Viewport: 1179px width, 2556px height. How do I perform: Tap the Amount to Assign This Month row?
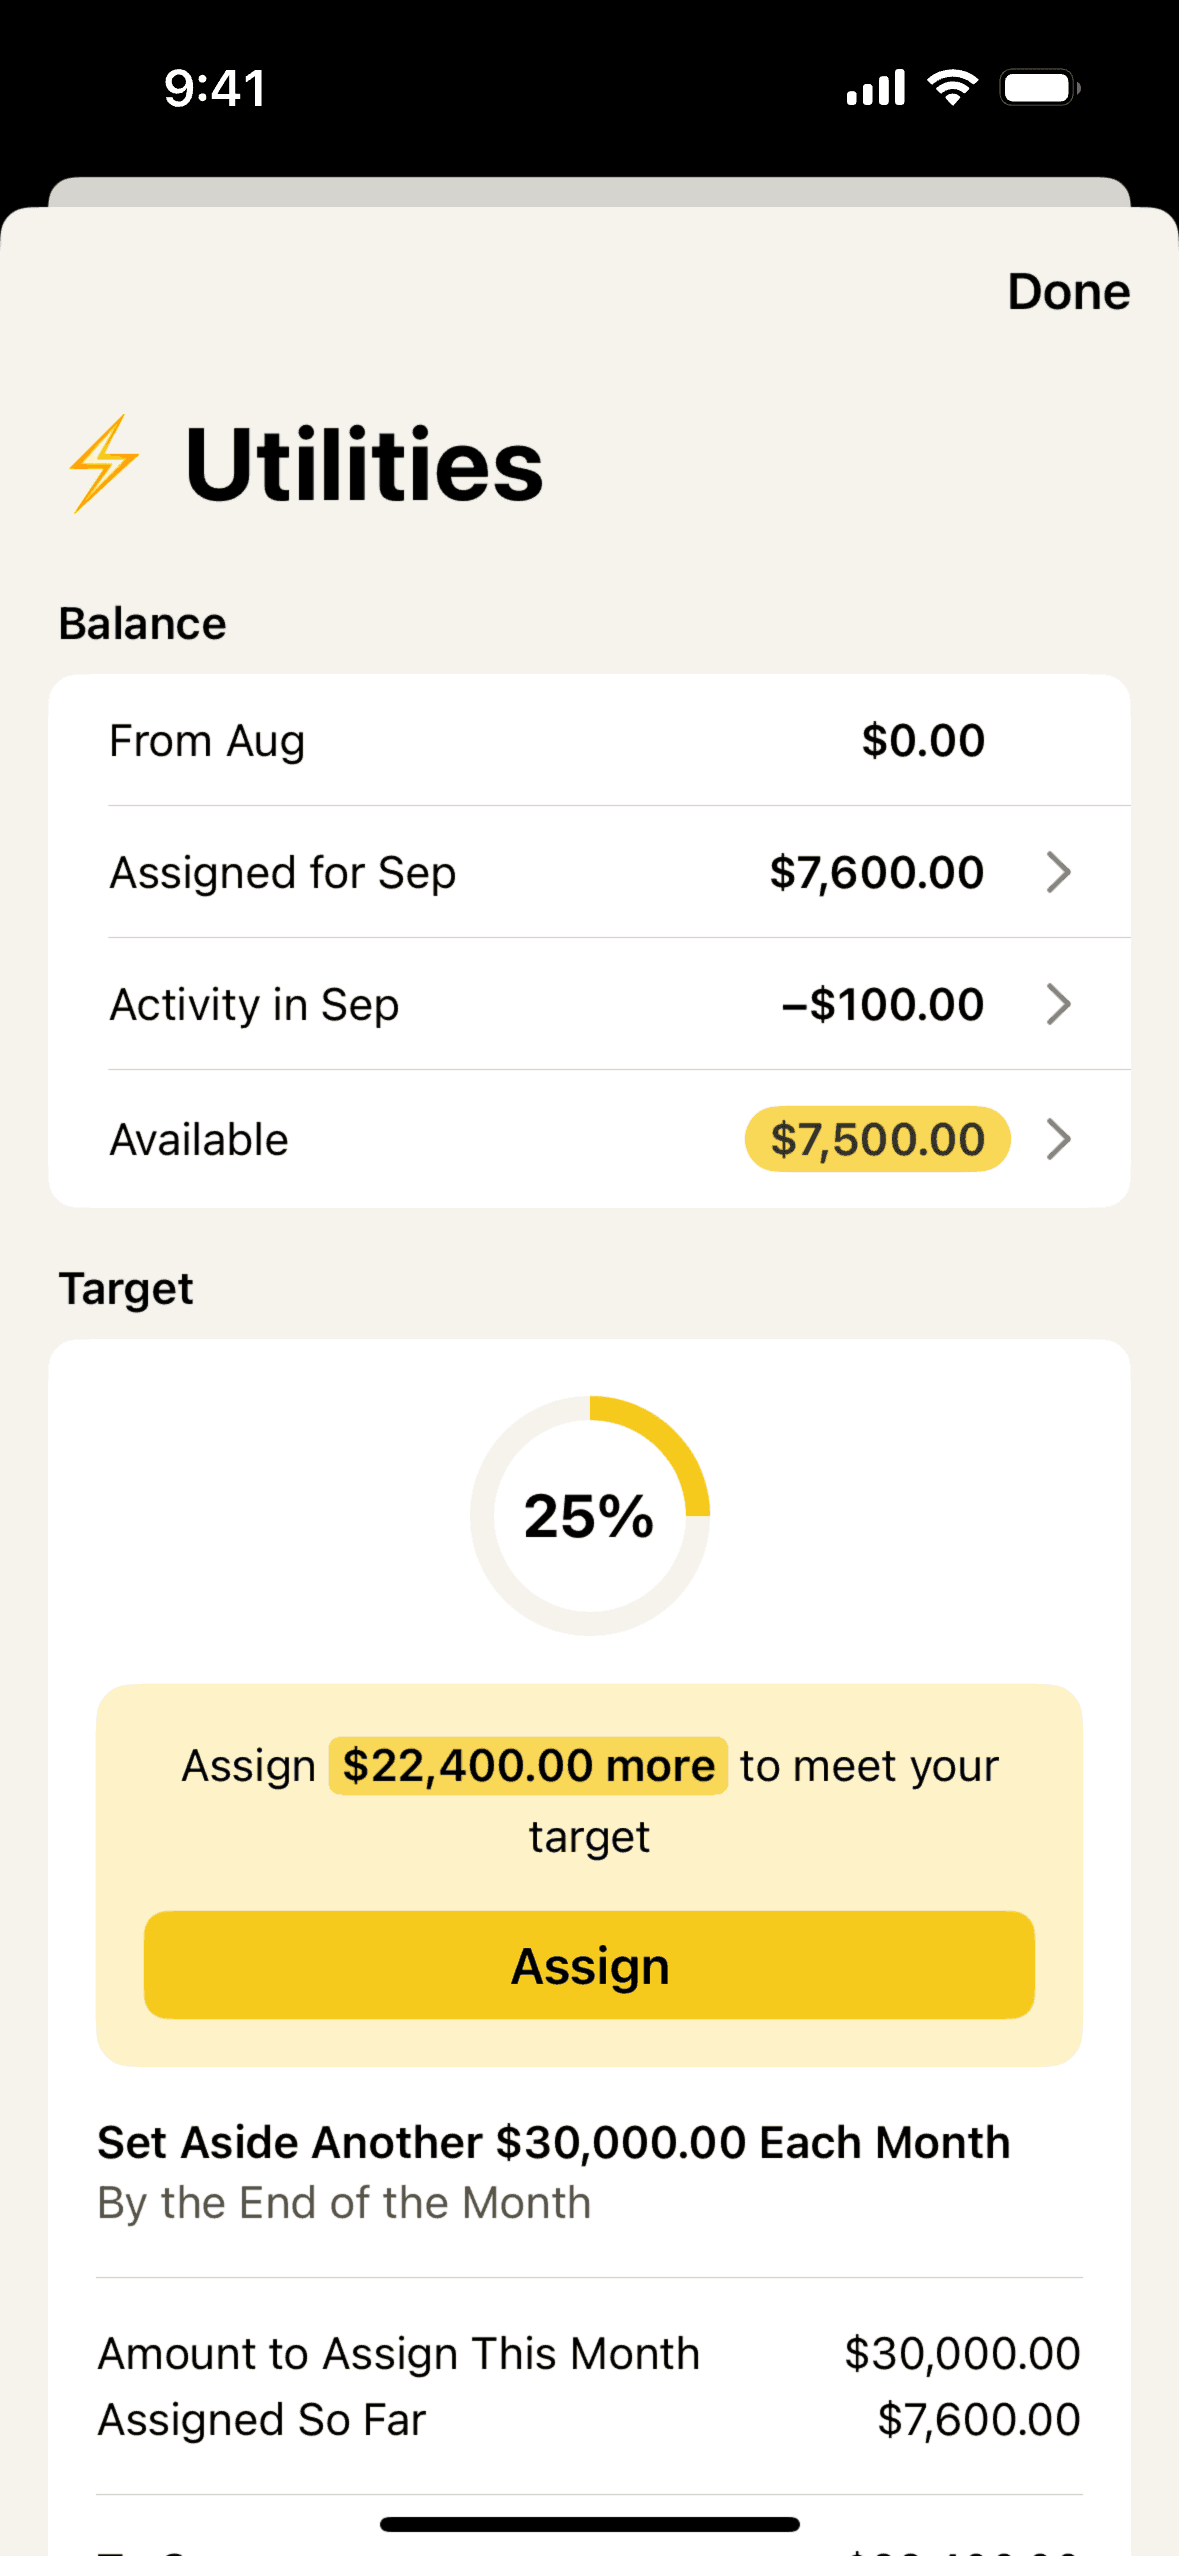[x=589, y=2354]
